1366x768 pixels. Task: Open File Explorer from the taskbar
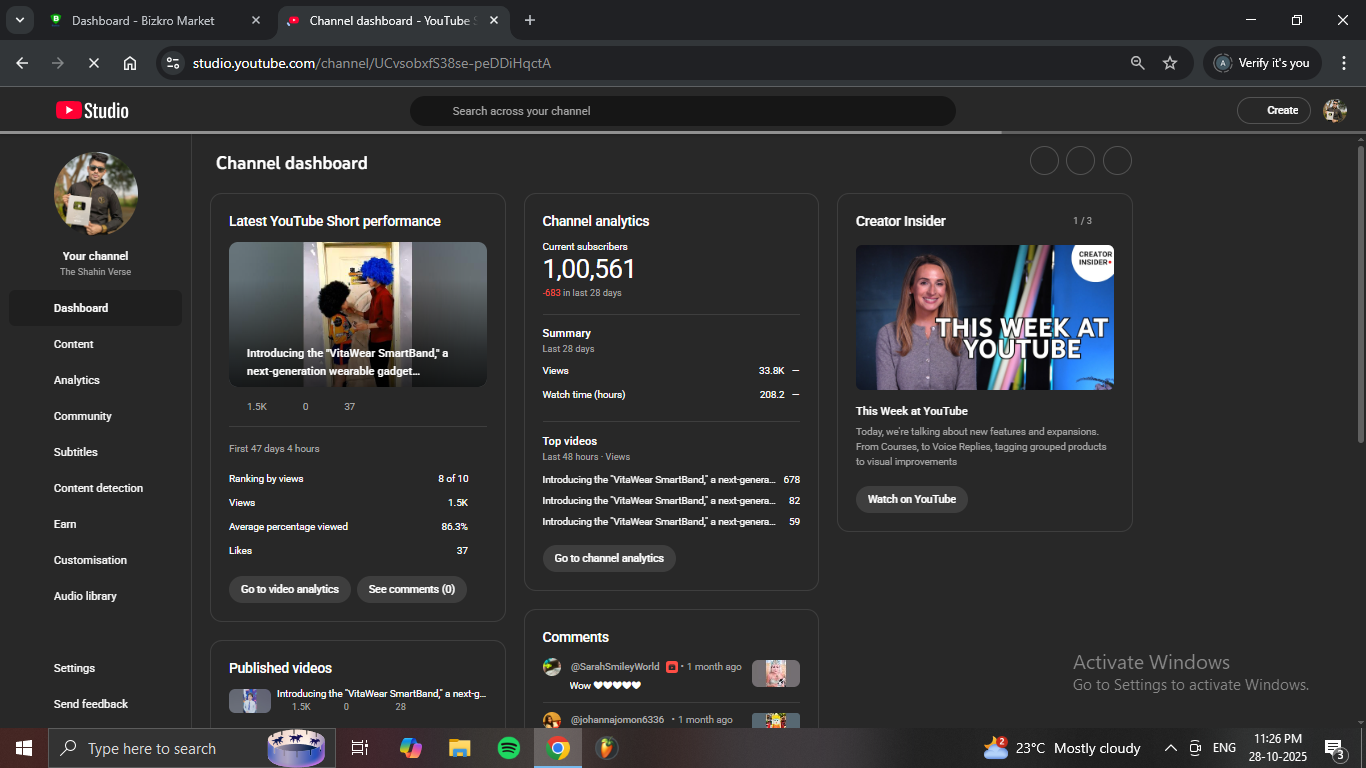pos(459,748)
